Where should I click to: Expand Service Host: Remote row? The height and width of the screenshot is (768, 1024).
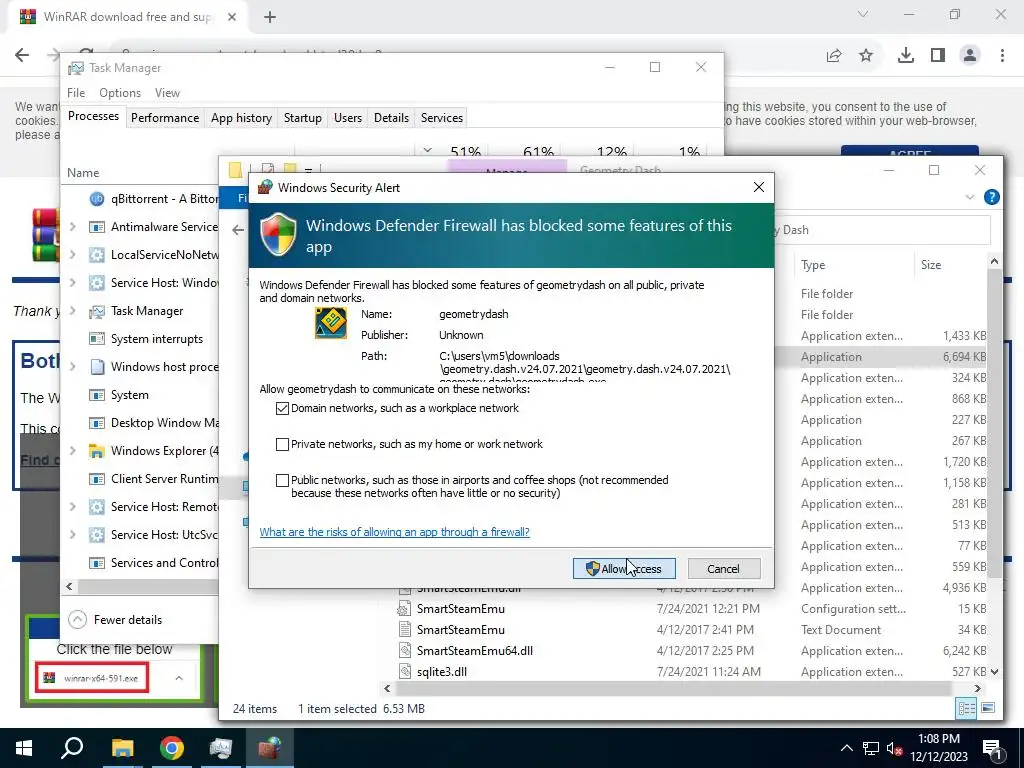pos(73,507)
